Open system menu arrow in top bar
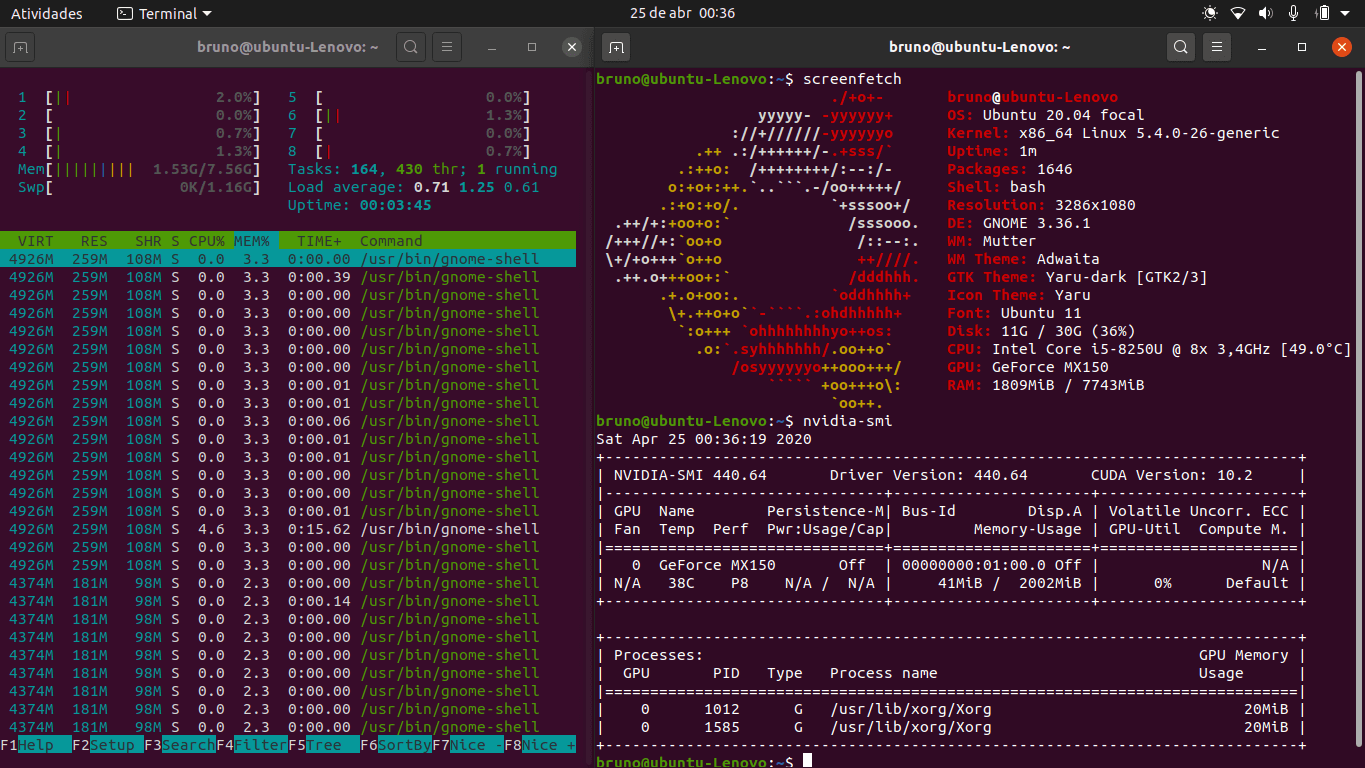The image size is (1365, 768). pos(1346,14)
